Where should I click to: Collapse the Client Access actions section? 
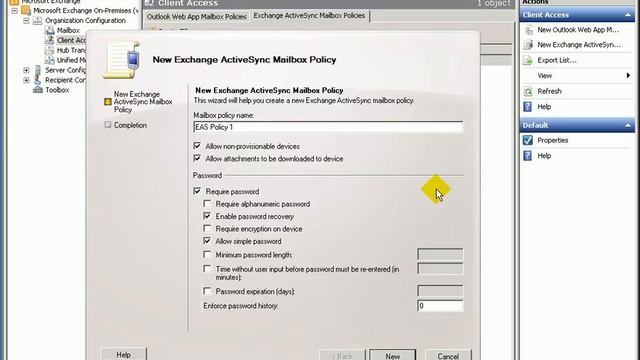(628, 15)
